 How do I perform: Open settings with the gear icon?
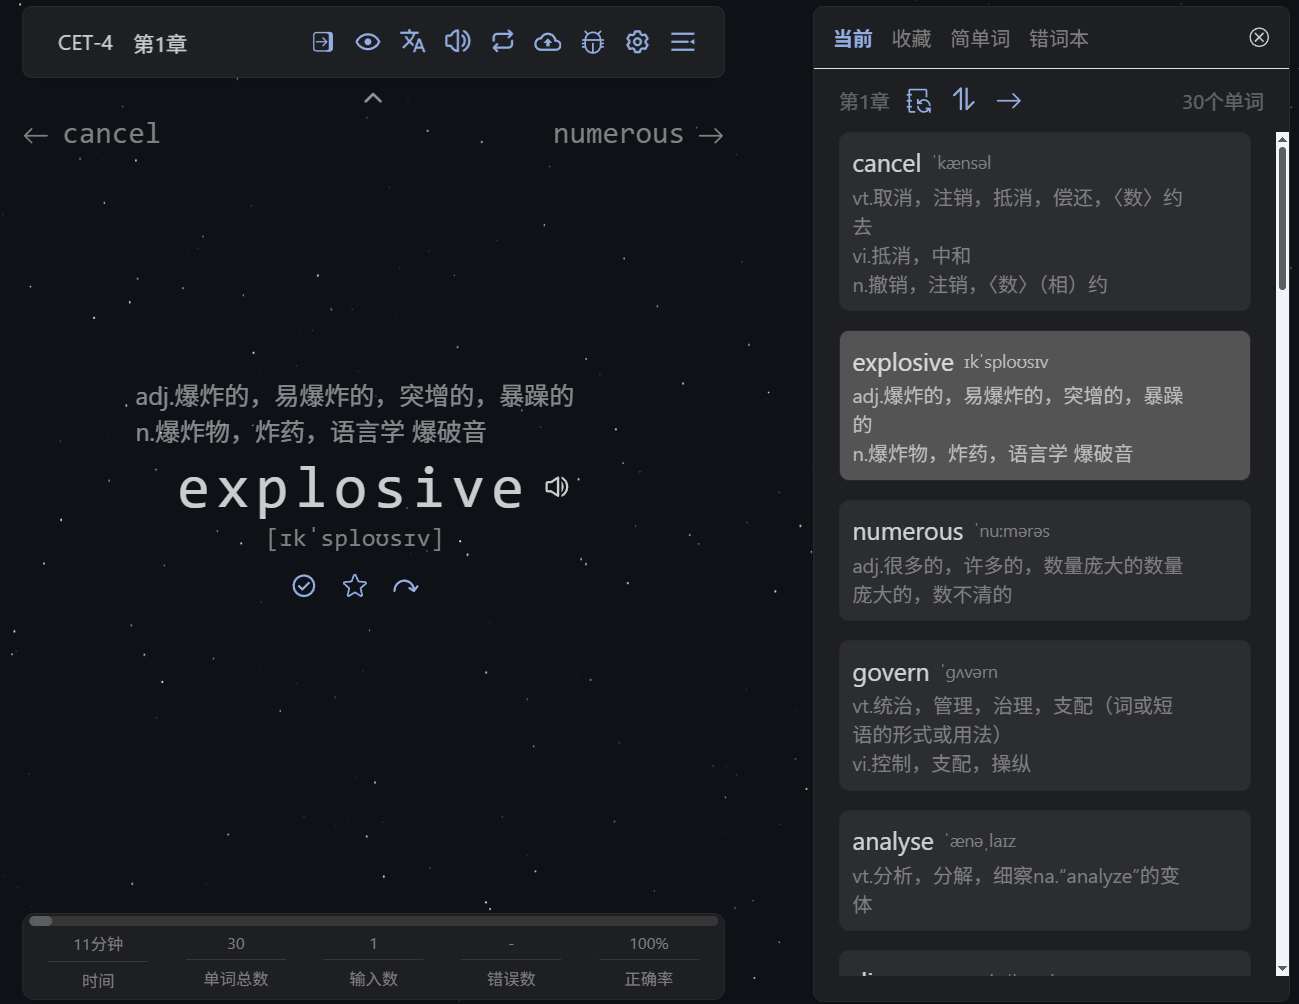(x=638, y=42)
